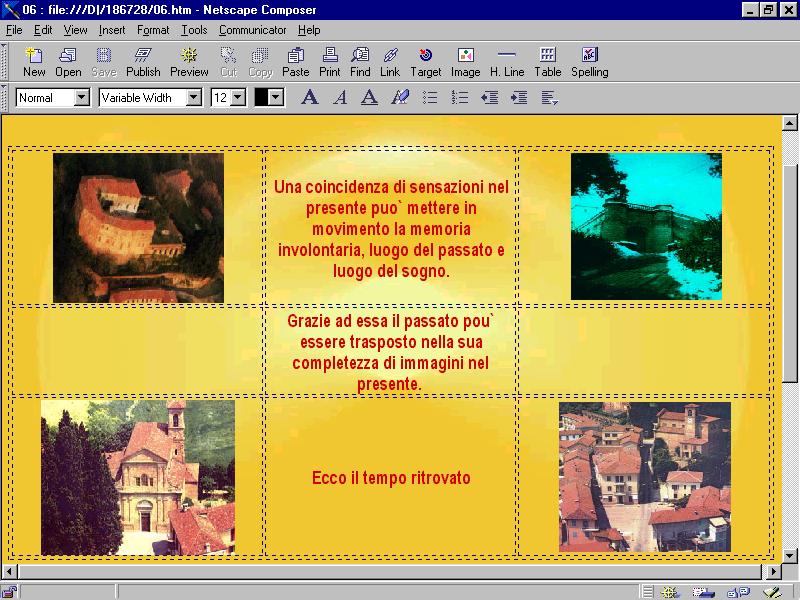Open the Variable Width font dropdown
800x600 pixels.
tap(193, 97)
